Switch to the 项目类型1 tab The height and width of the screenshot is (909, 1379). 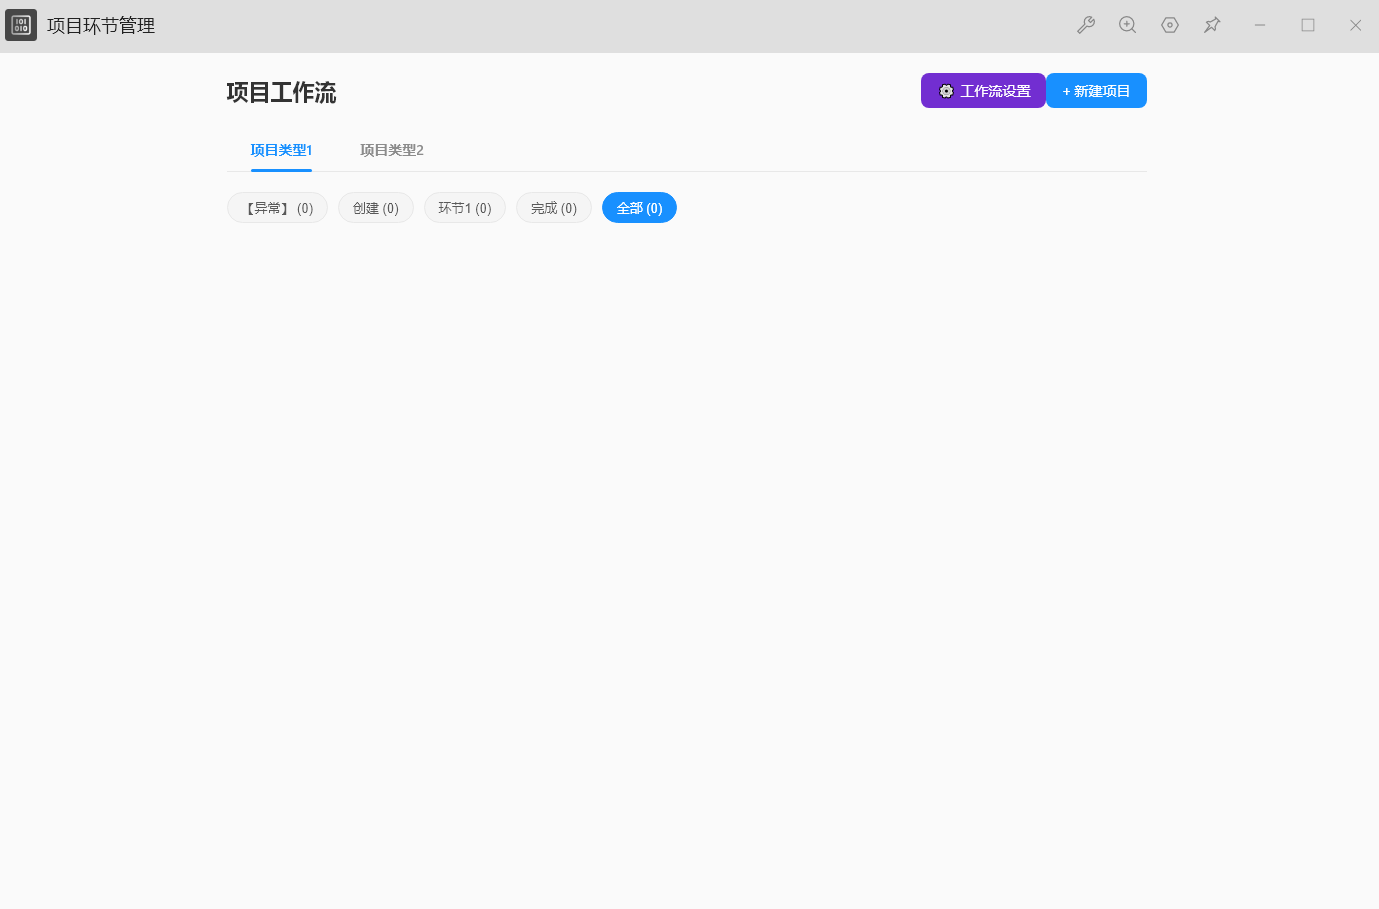click(281, 150)
